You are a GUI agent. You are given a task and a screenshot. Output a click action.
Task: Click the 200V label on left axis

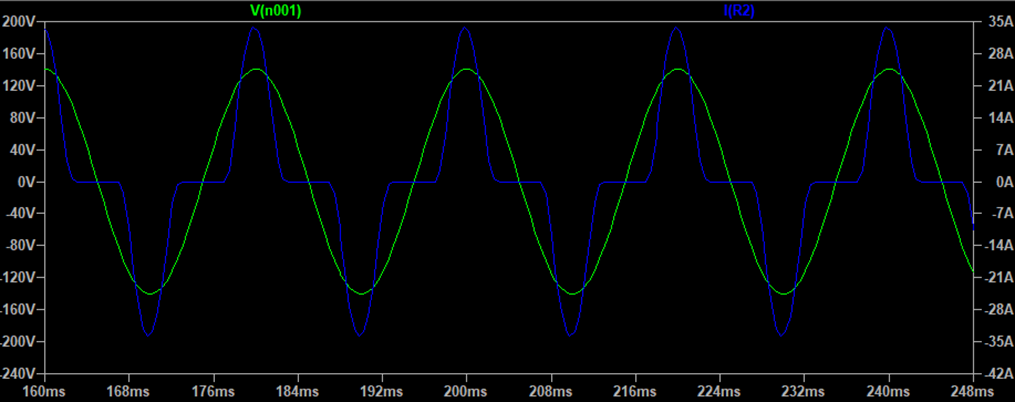point(20,22)
